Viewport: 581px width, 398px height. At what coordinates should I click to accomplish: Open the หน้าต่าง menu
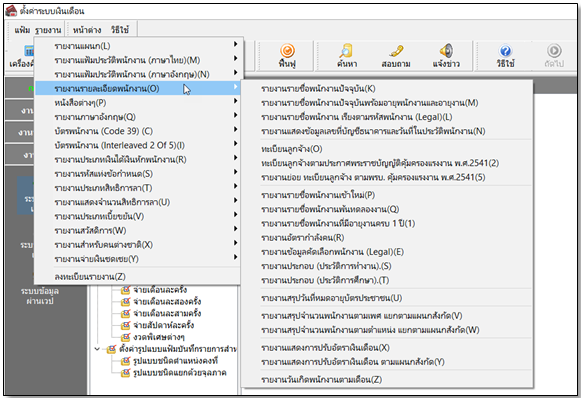(87, 30)
